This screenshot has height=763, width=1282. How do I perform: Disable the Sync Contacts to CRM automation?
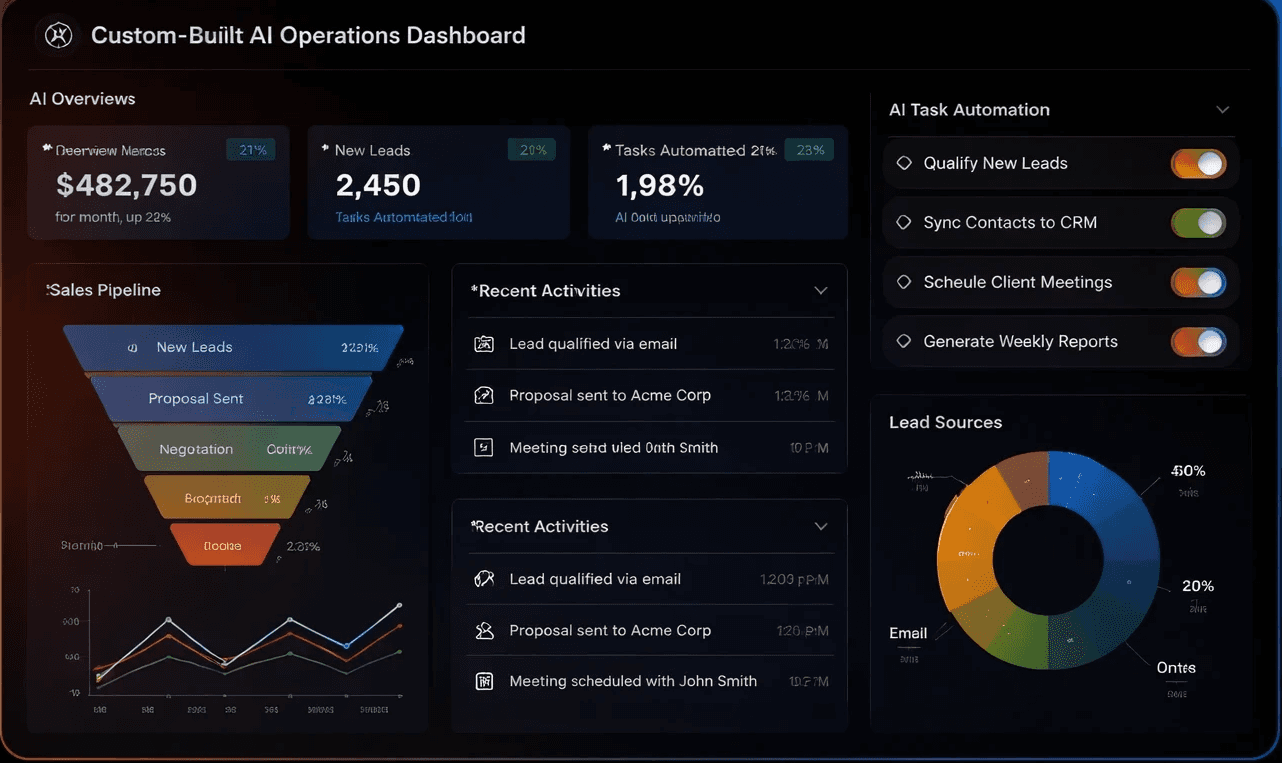pos(1198,222)
